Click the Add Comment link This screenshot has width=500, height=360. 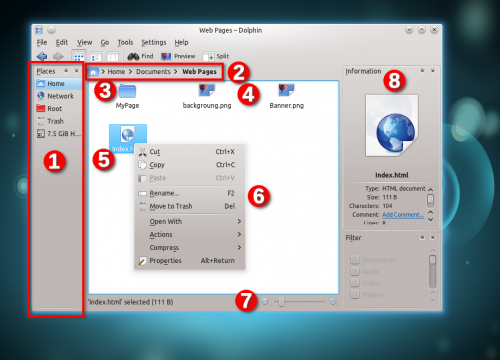point(403,215)
